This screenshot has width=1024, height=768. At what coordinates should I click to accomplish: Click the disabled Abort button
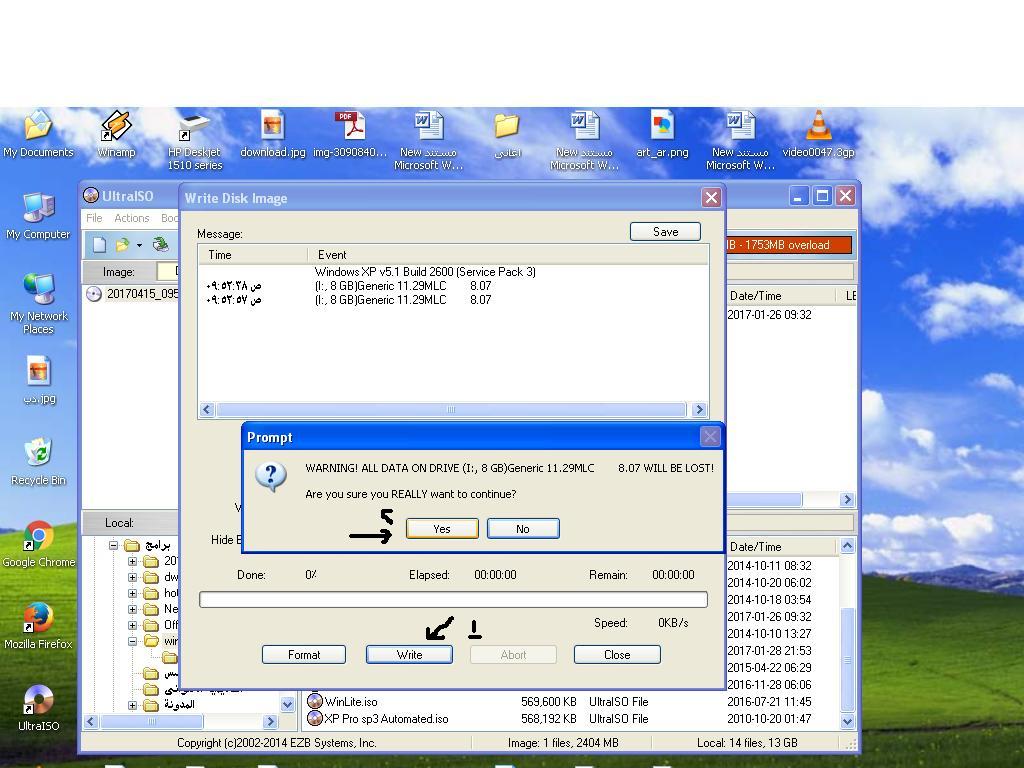click(x=513, y=654)
